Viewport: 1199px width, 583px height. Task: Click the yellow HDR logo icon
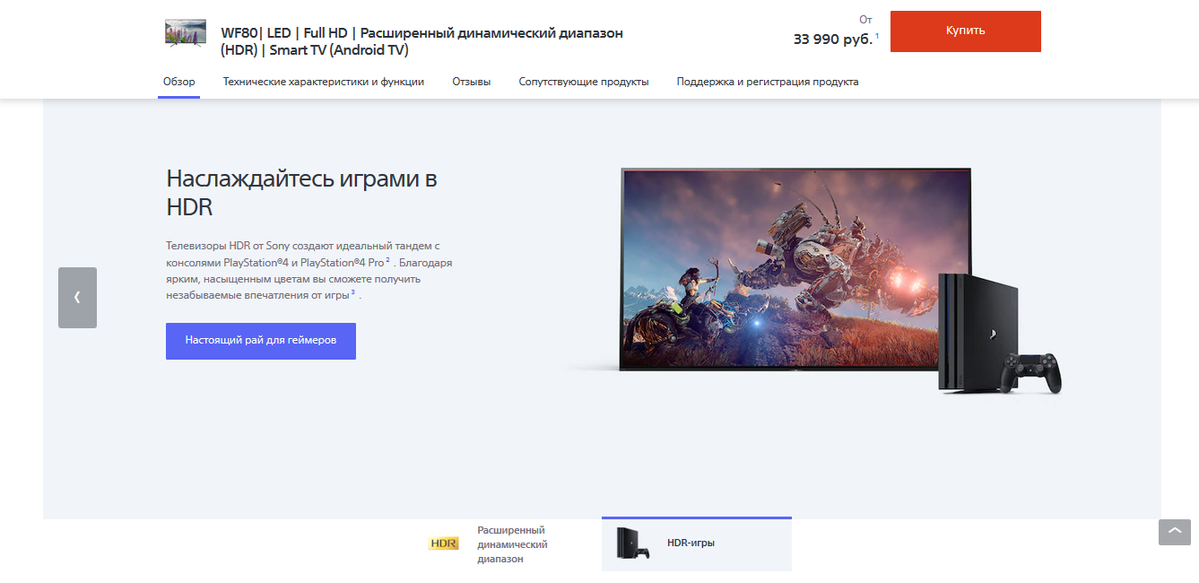[x=443, y=544]
